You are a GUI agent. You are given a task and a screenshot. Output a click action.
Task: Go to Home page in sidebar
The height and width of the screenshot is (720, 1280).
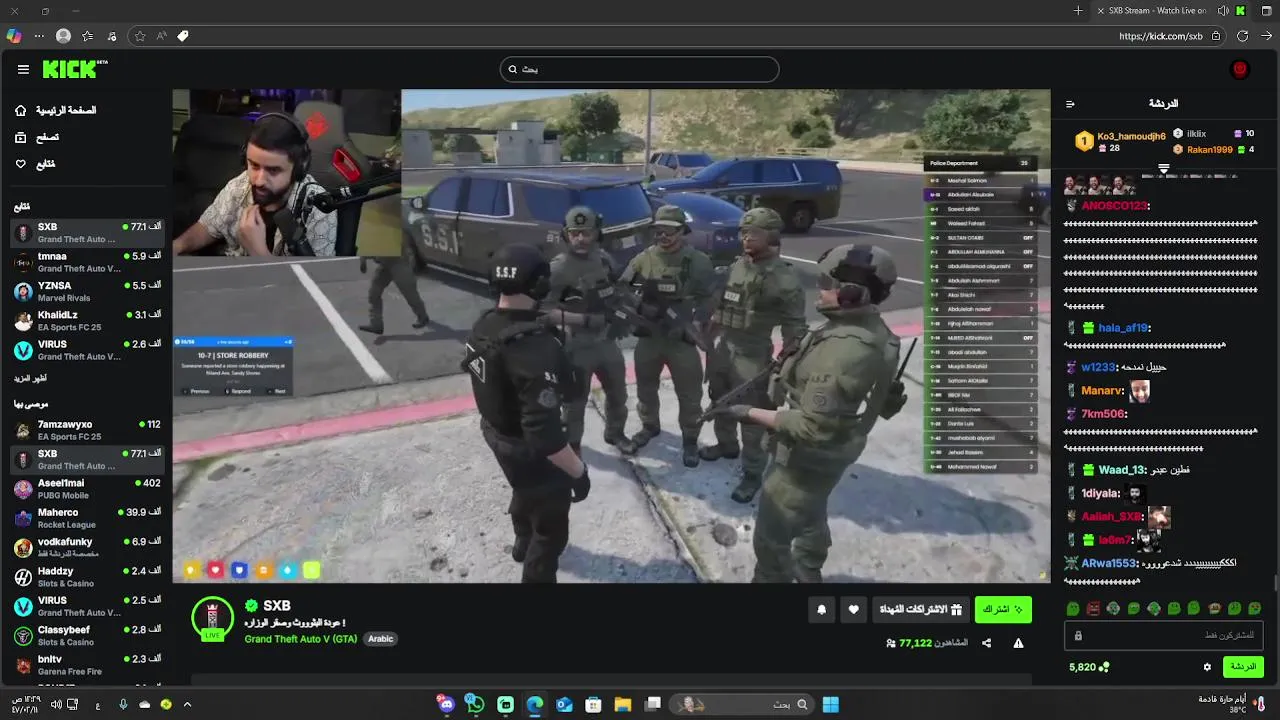(56, 110)
